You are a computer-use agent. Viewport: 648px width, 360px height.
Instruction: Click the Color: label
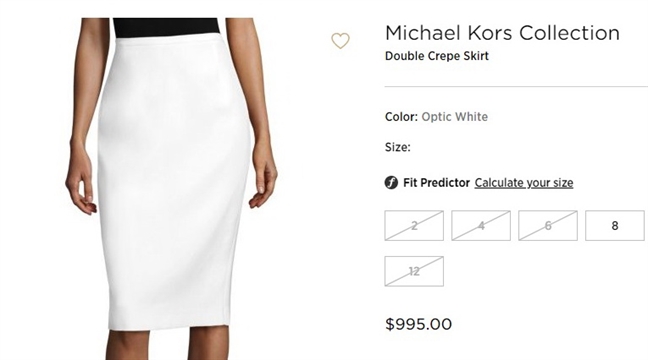pyautogui.click(x=401, y=117)
